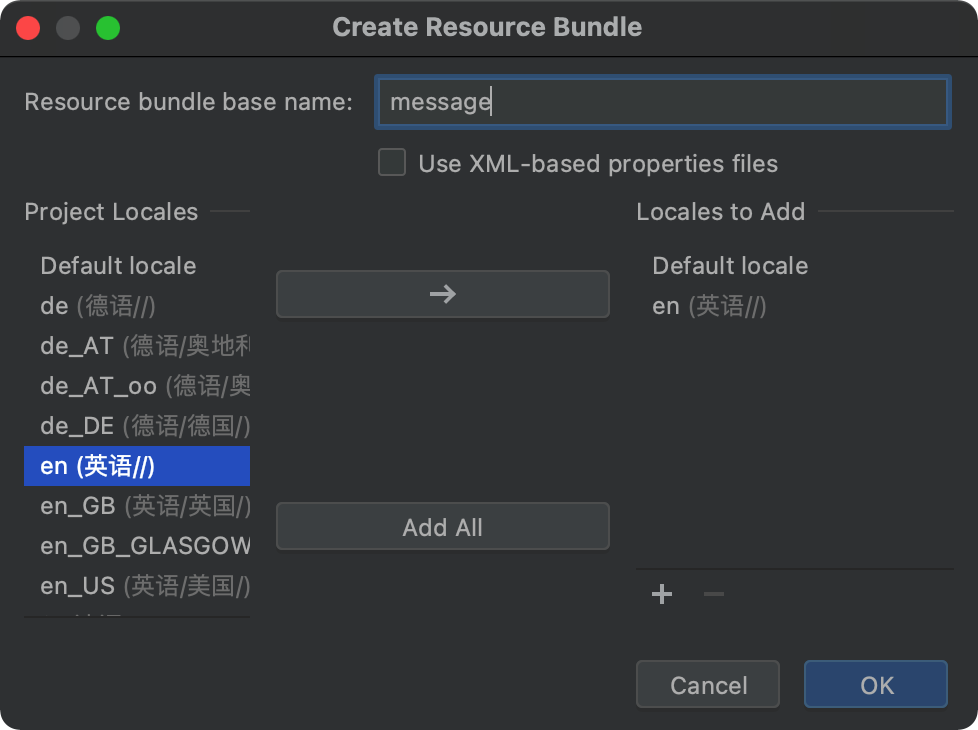Viewport: 978px width, 730px height.
Task: Confirm with the OK button
Action: pos(876,684)
